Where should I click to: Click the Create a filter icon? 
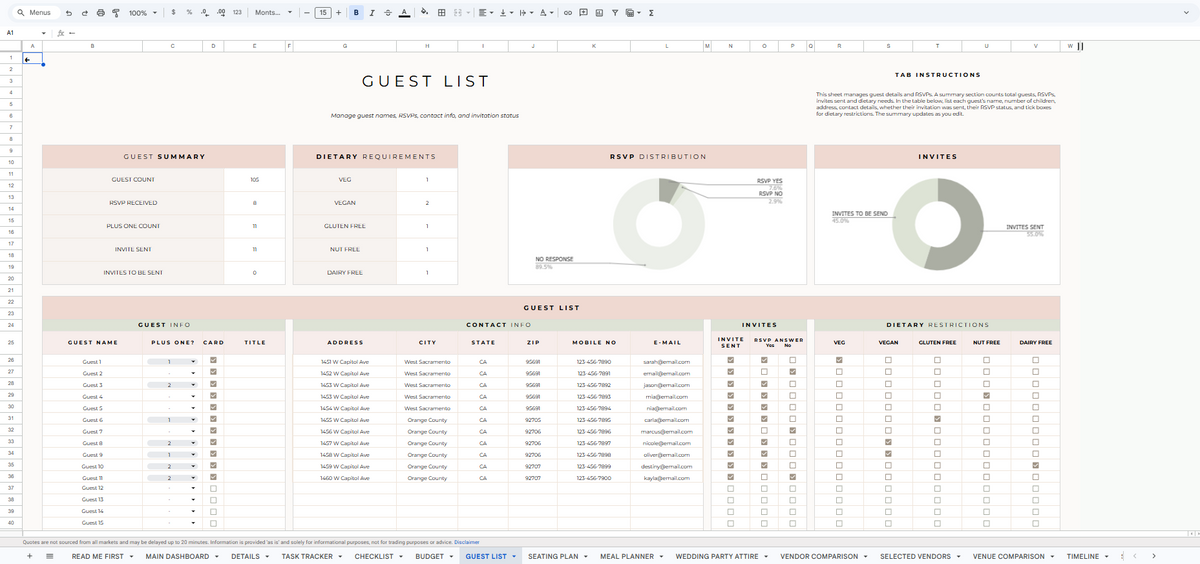pyautogui.click(x=615, y=12)
